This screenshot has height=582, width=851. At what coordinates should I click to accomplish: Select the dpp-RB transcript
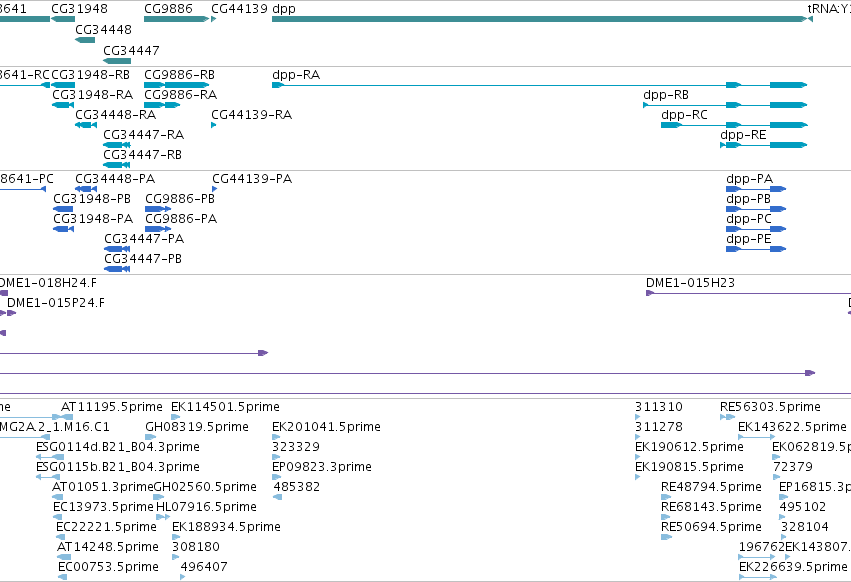tap(725, 105)
